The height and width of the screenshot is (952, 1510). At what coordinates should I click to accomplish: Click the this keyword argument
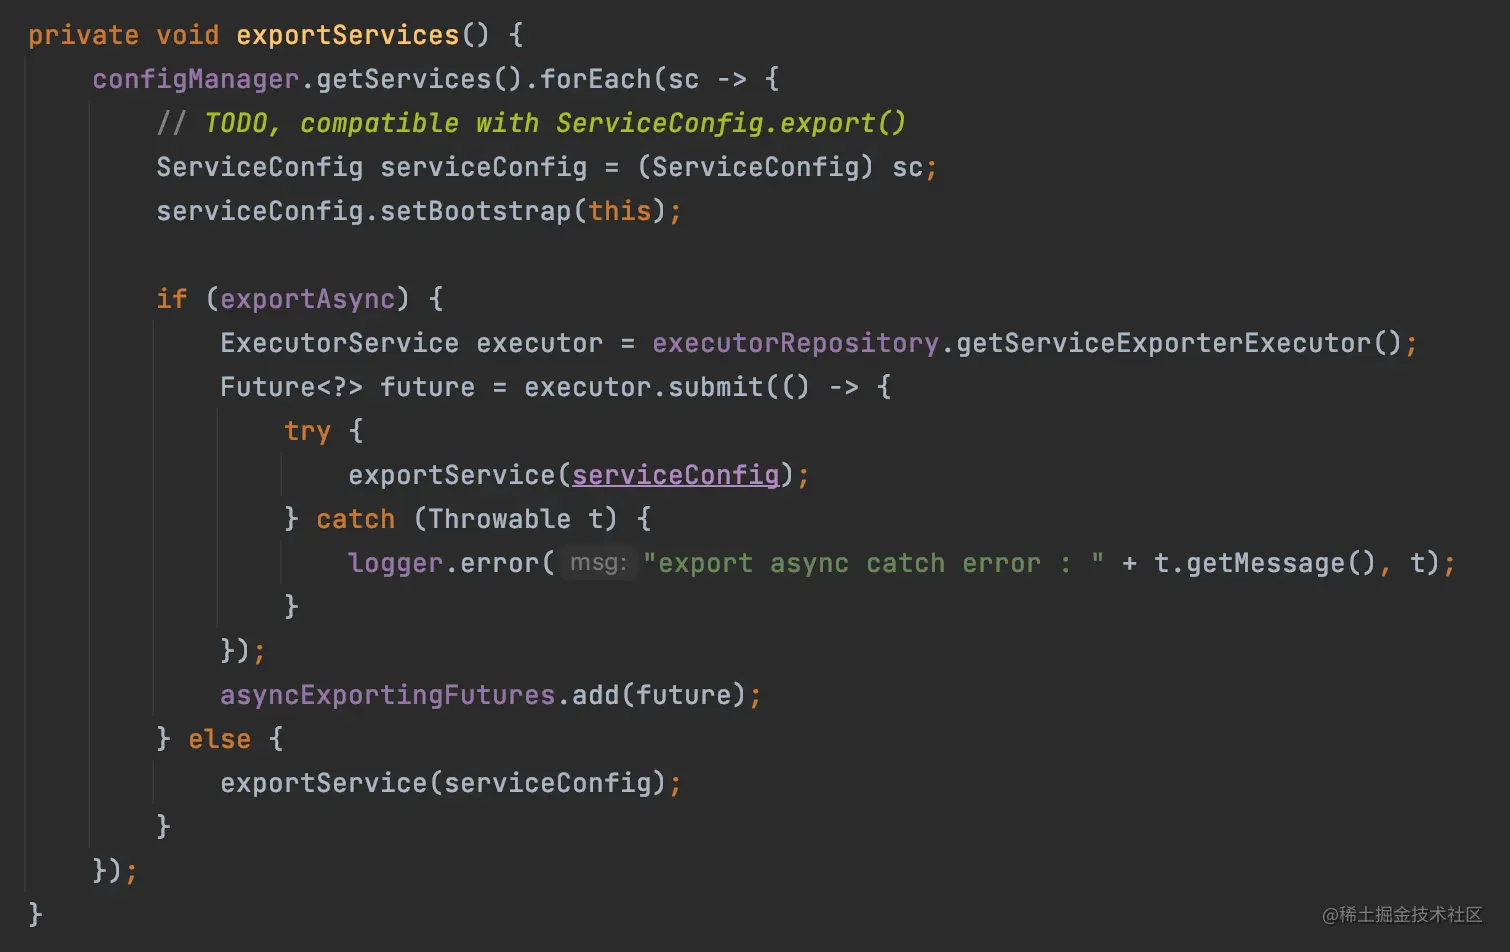click(619, 211)
